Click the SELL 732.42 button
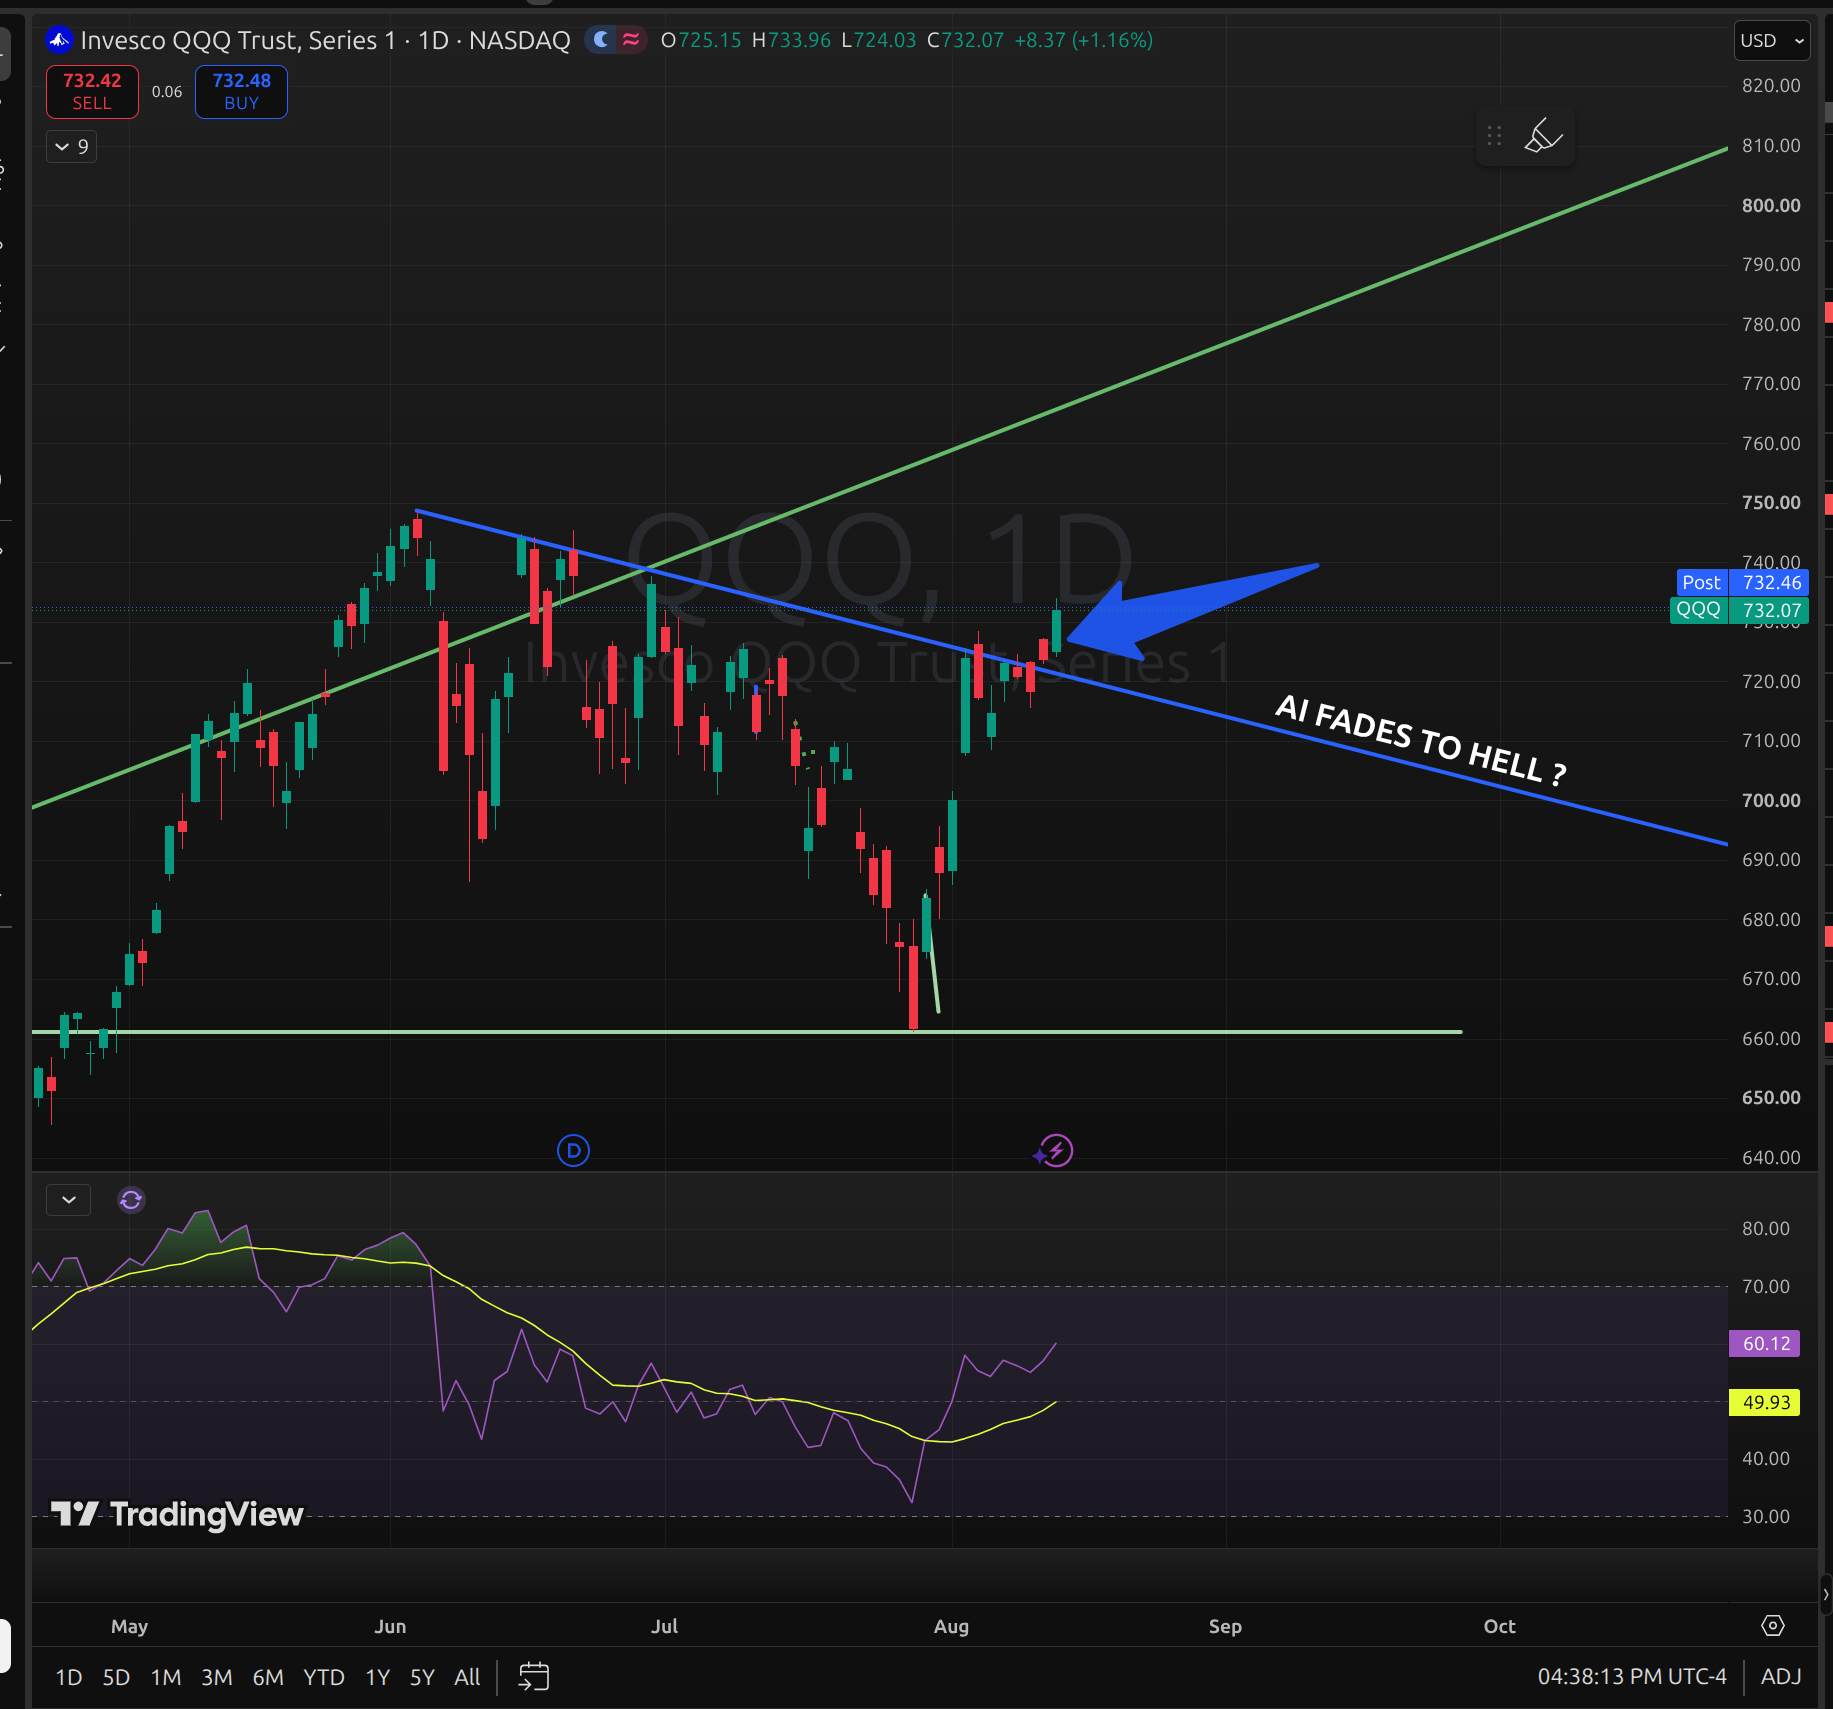 (92, 92)
